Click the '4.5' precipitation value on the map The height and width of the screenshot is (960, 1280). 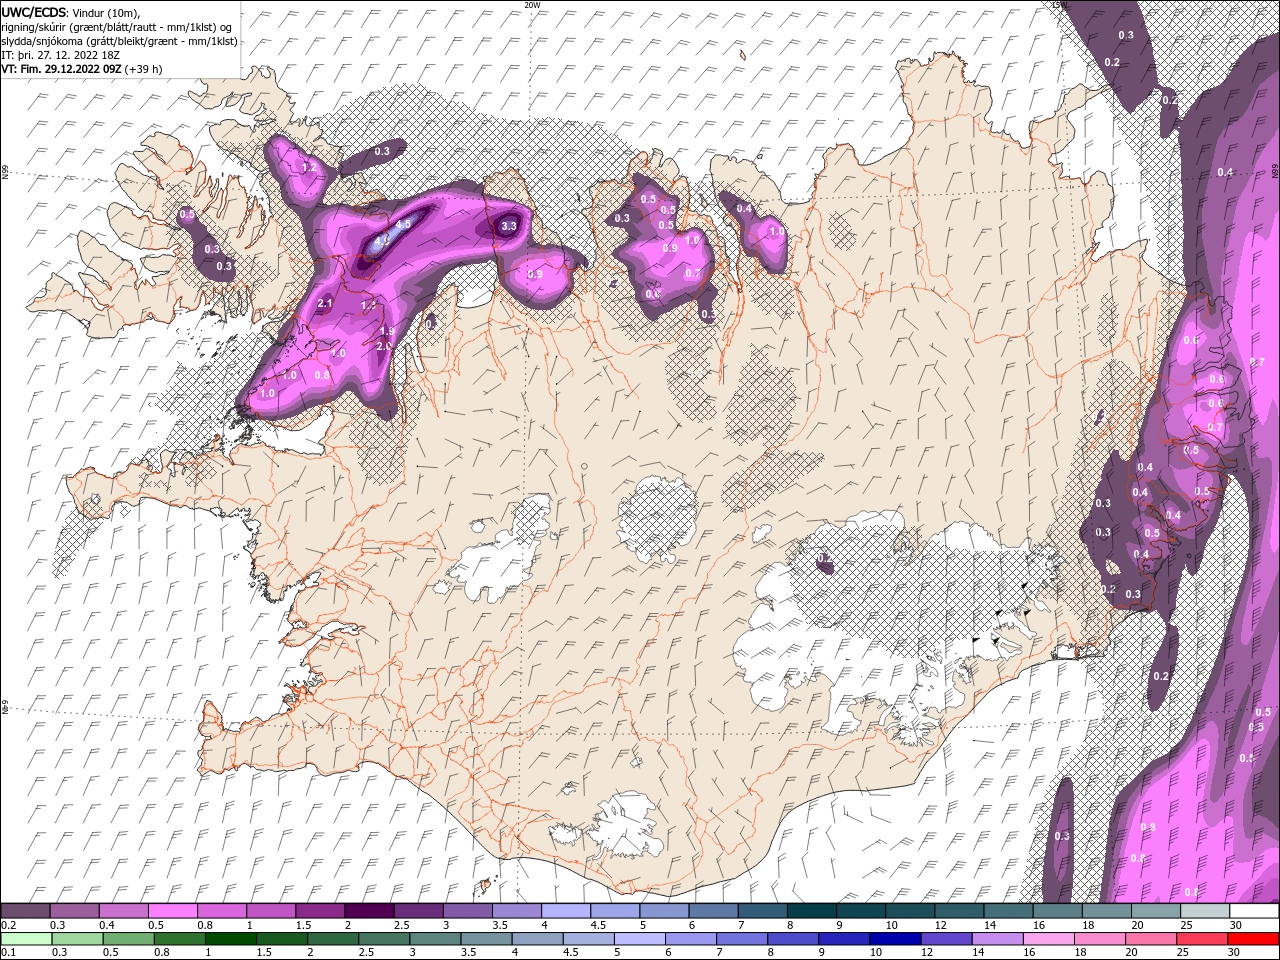pyautogui.click(x=403, y=224)
